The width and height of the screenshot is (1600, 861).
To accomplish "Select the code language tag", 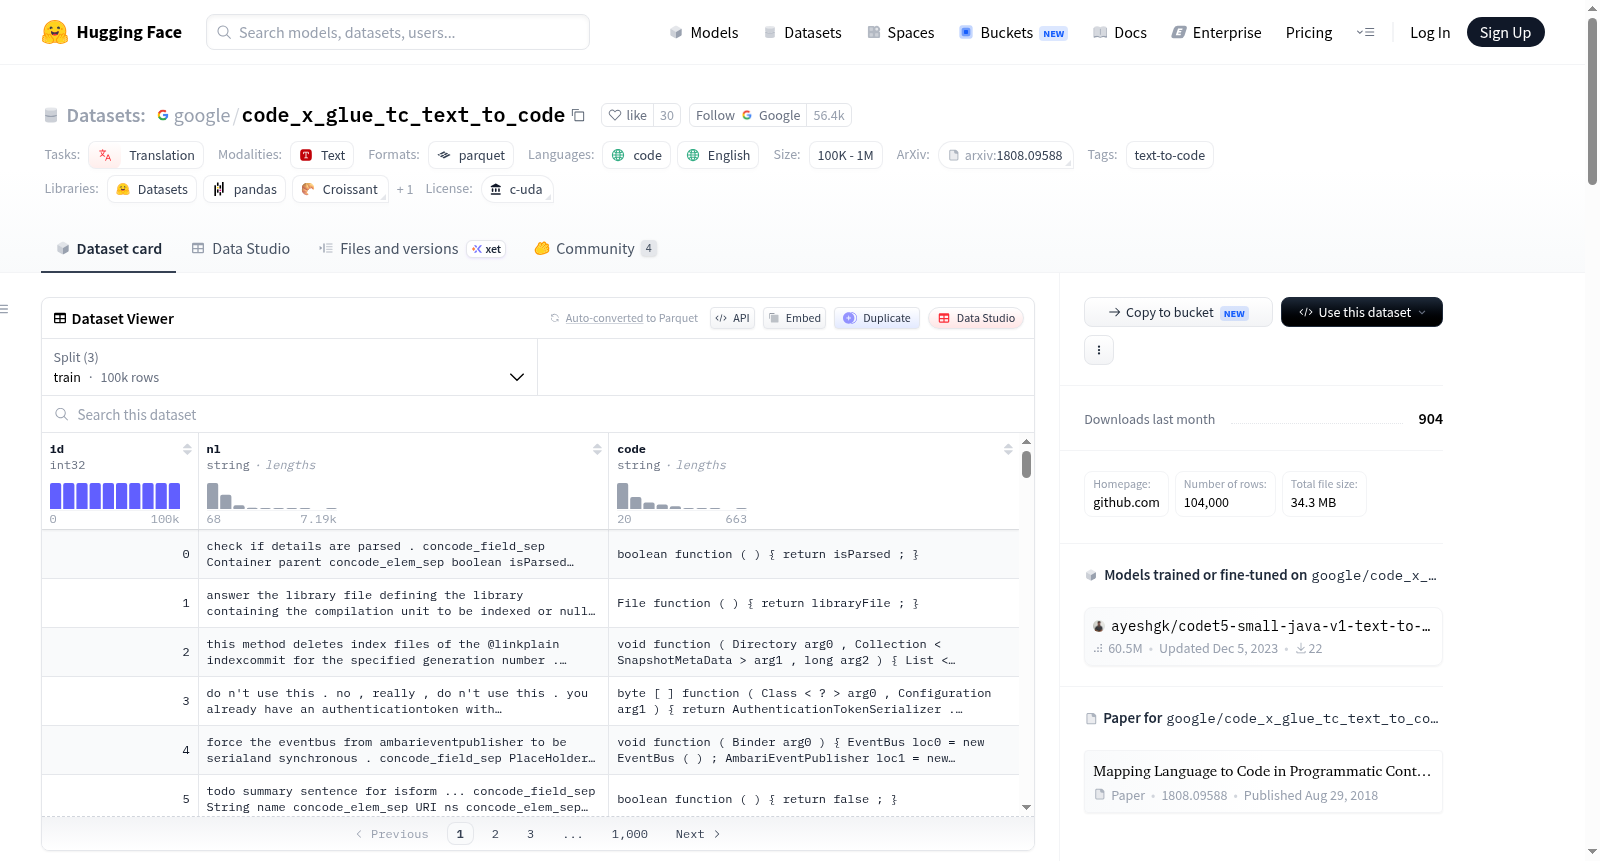I will coord(636,155).
